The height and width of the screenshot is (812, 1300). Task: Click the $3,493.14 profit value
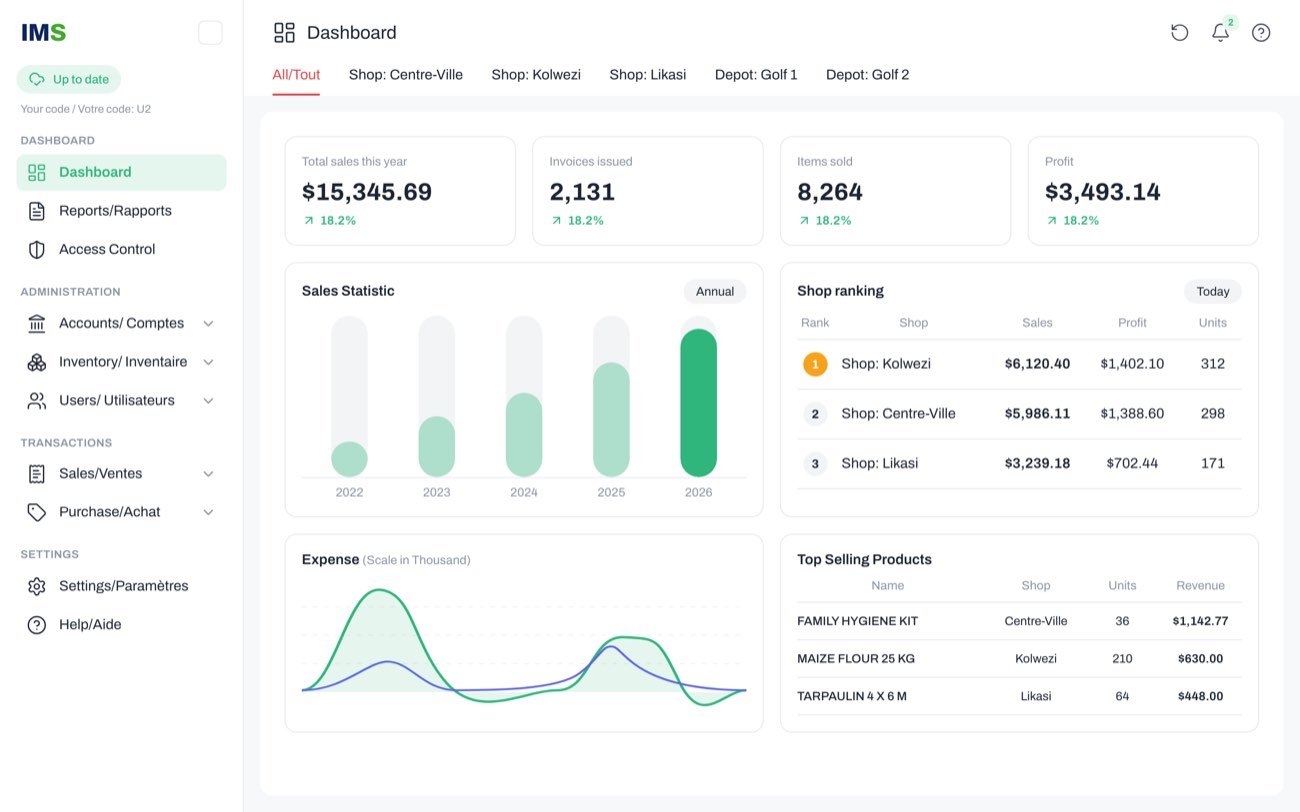click(x=1103, y=192)
